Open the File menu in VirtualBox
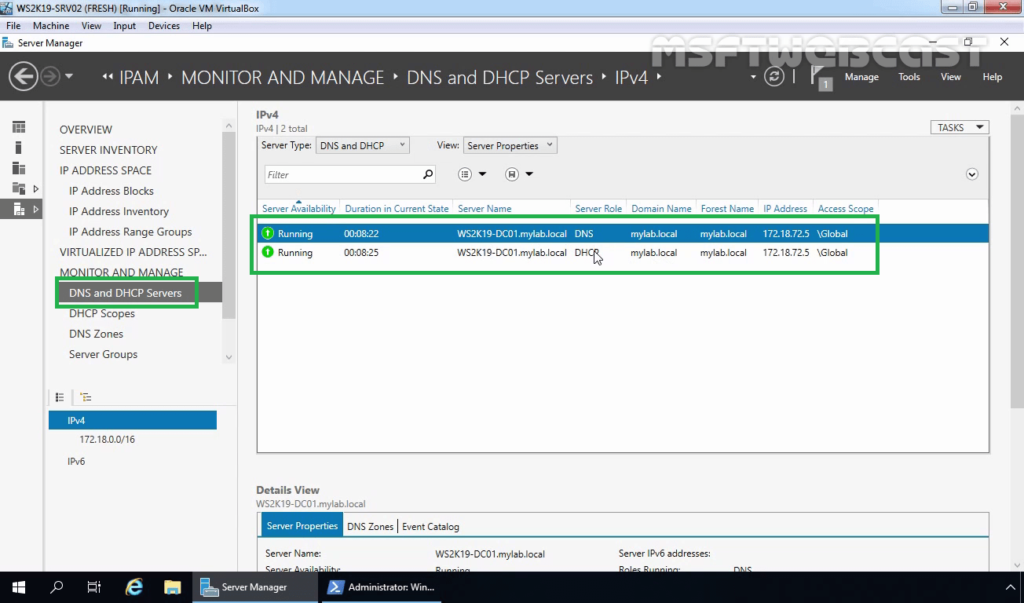The height and width of the screenshot is (603, 1024). 13,25
